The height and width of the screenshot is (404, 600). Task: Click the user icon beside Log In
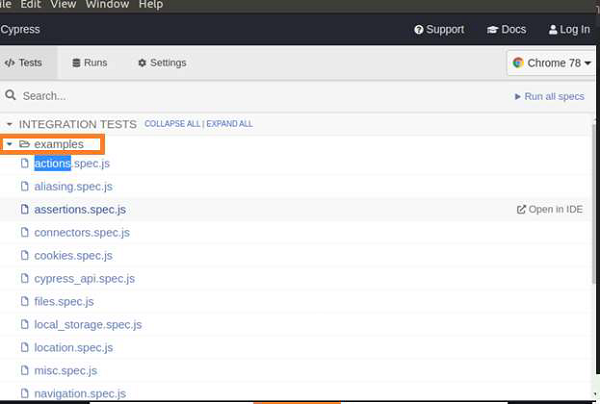click(553, 29)
